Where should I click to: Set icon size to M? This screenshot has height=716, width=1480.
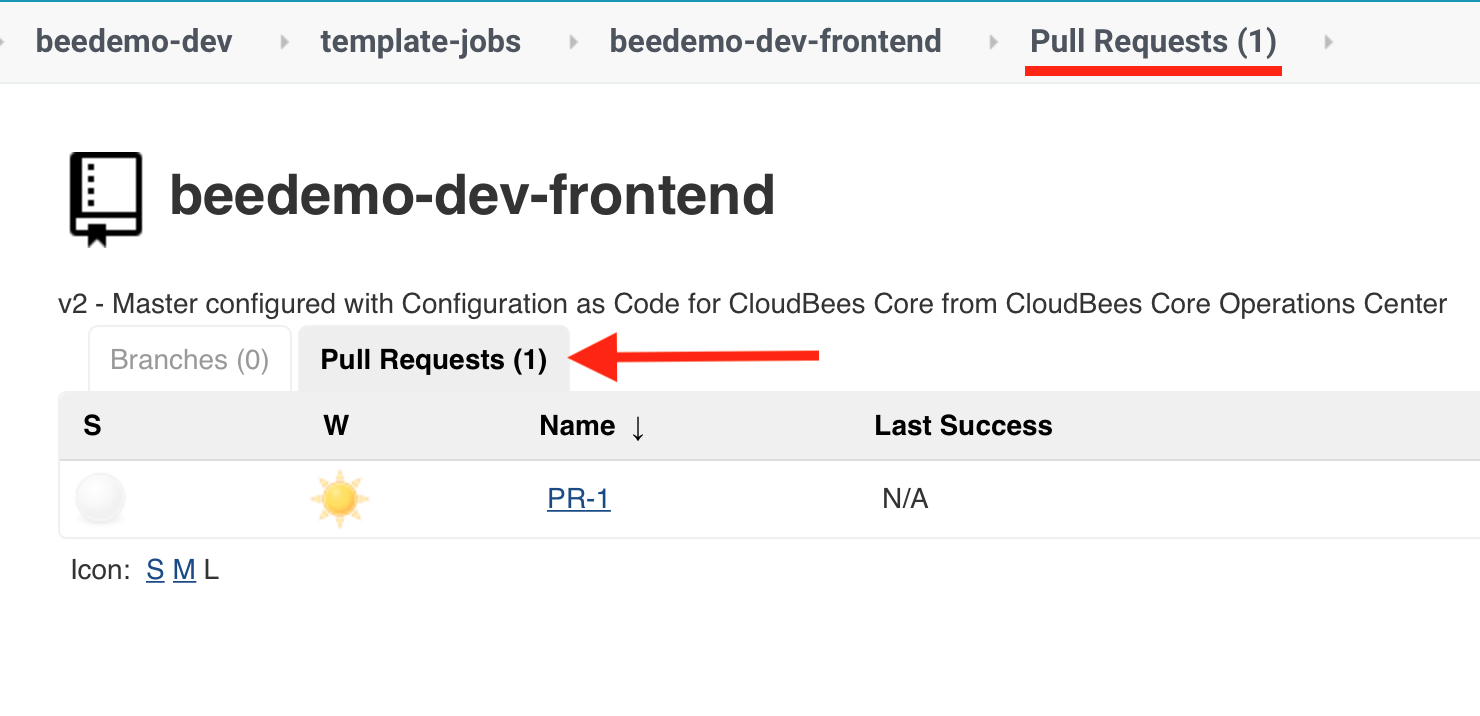click(x=184, y=570)
